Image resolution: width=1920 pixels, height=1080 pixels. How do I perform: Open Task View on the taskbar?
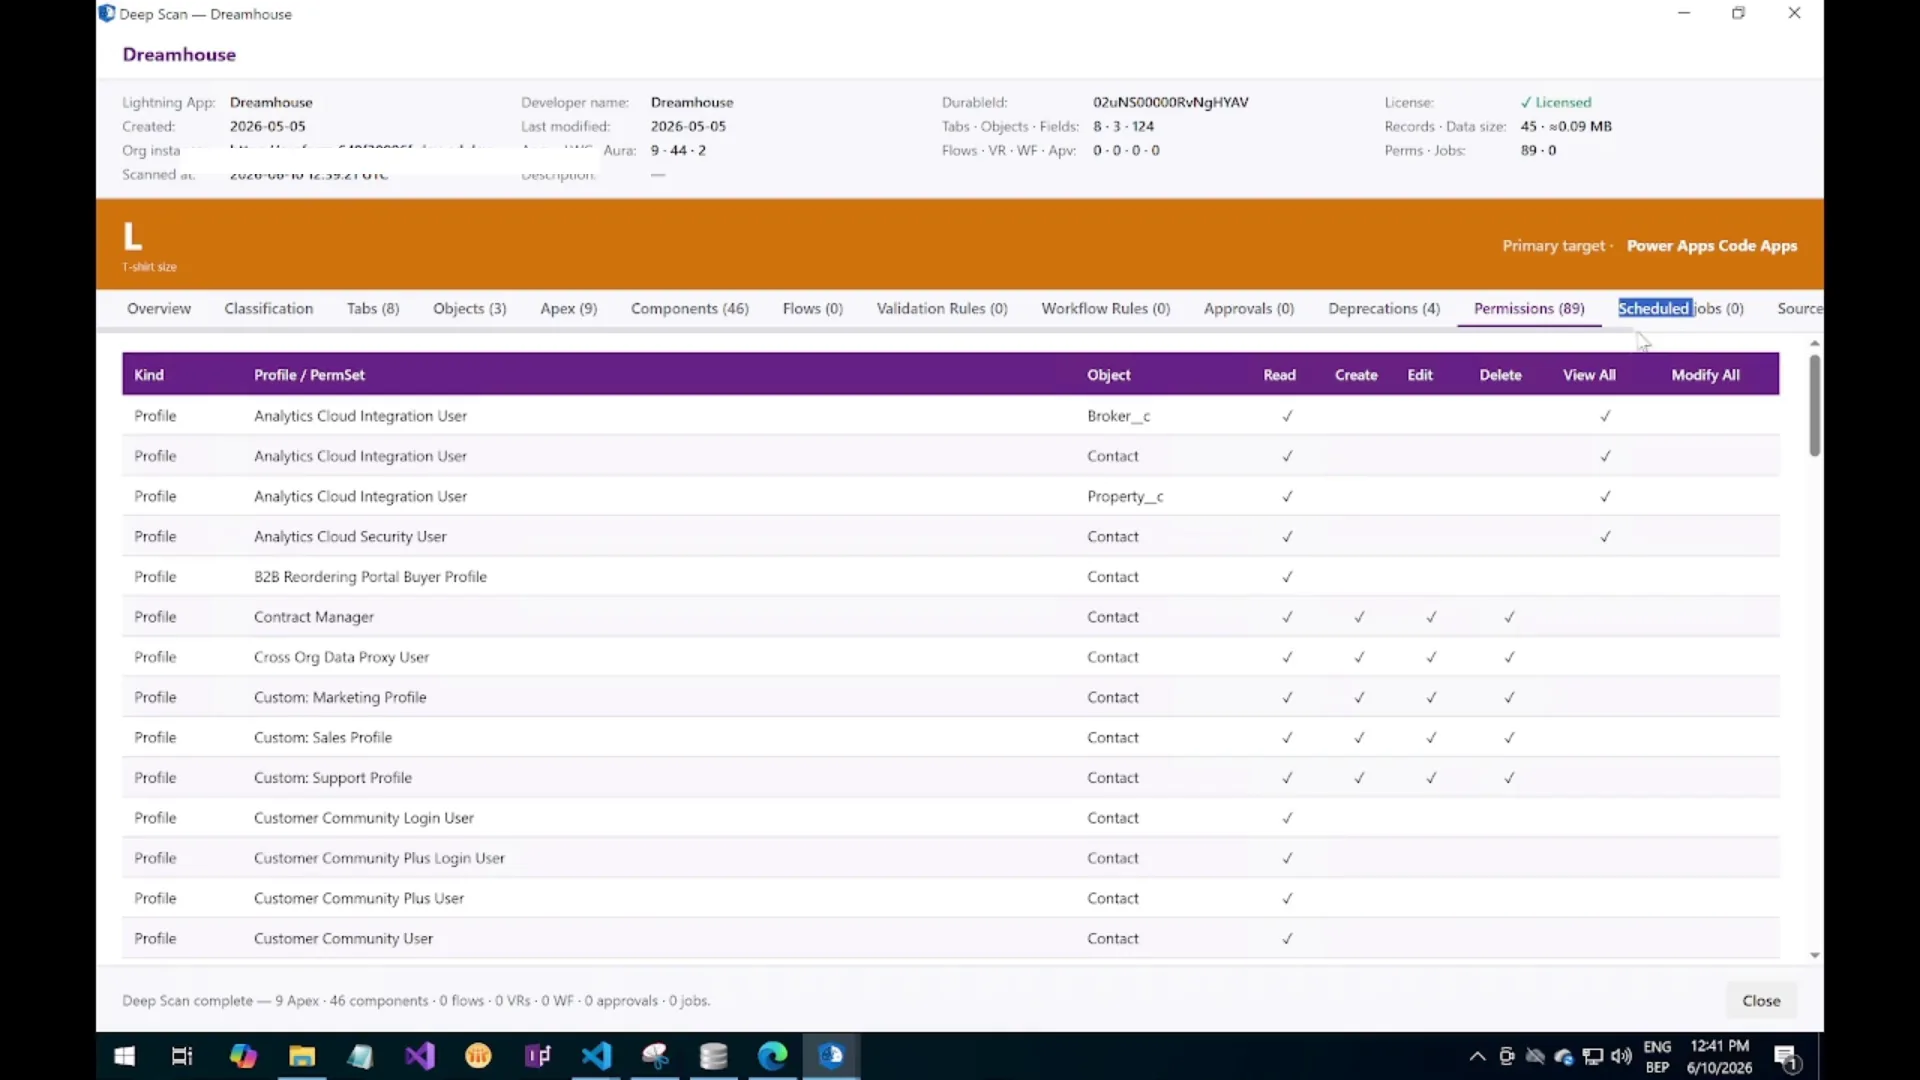(182, 1056)
